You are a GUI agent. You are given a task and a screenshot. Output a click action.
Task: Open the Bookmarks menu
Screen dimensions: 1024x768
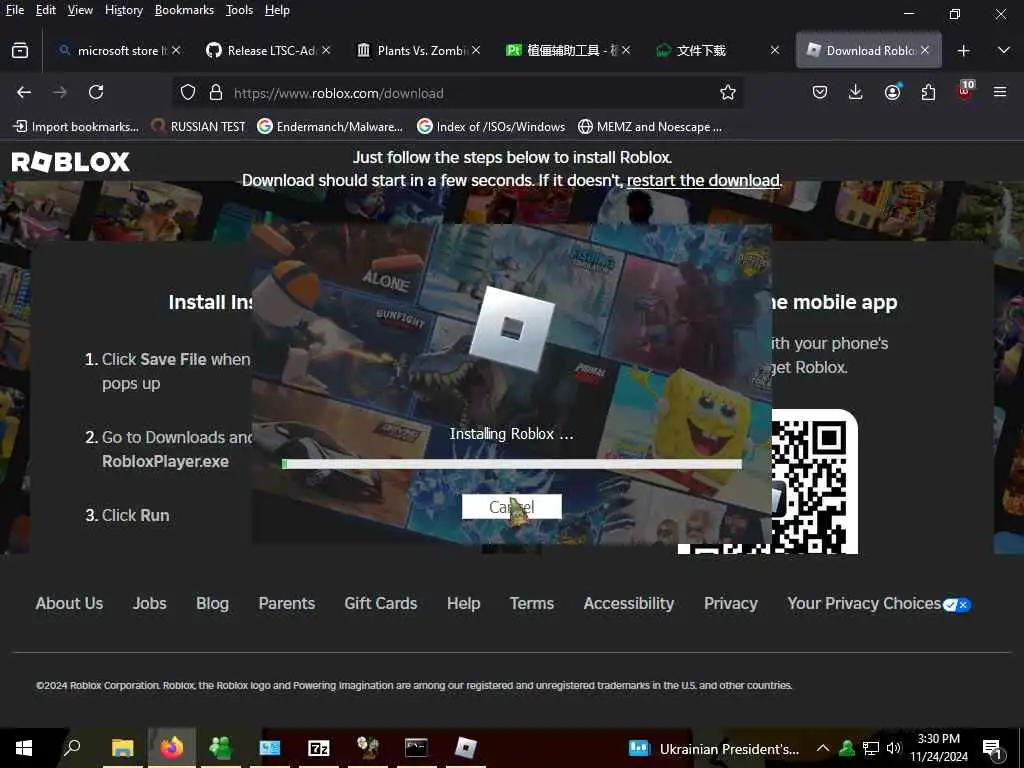point(184,10)
